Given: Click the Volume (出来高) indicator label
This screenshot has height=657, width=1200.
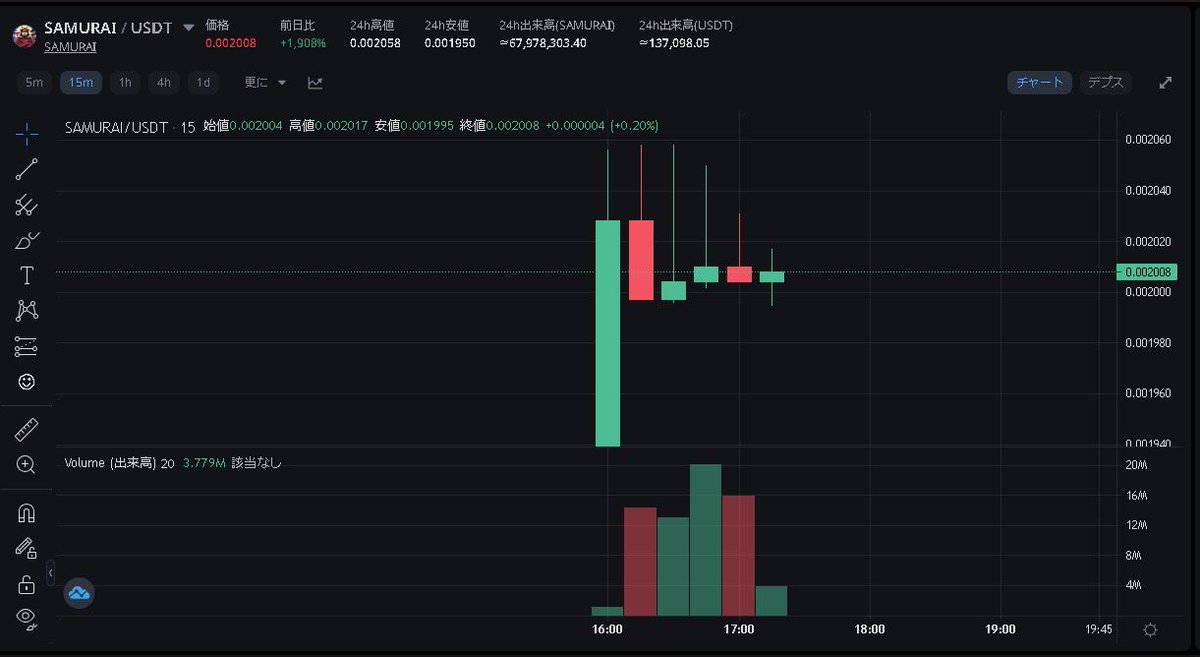Looking at the screenshot, I should point(110,463).
